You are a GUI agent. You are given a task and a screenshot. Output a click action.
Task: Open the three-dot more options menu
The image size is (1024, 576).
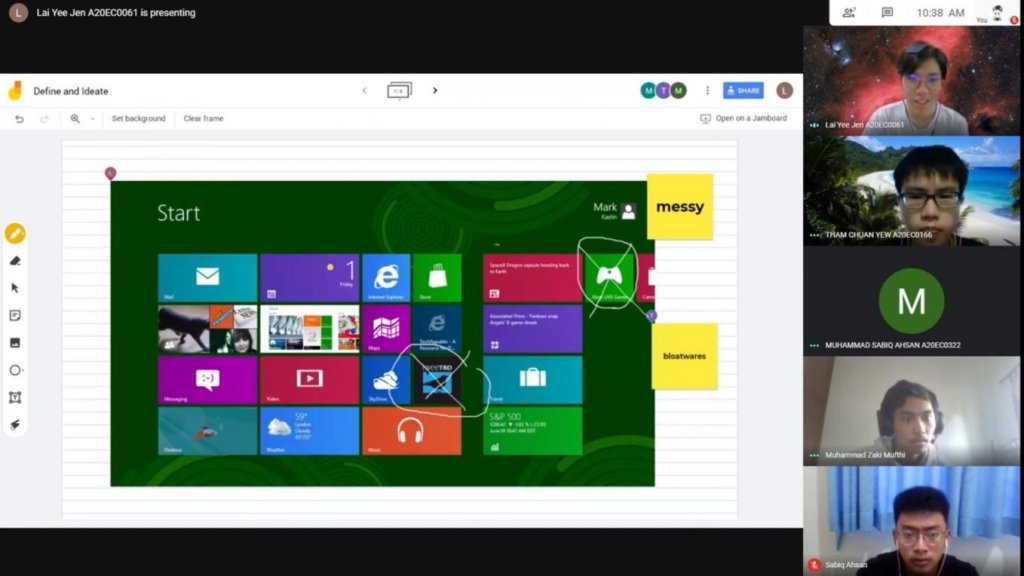pyautogui.click(x=708, y=91)
